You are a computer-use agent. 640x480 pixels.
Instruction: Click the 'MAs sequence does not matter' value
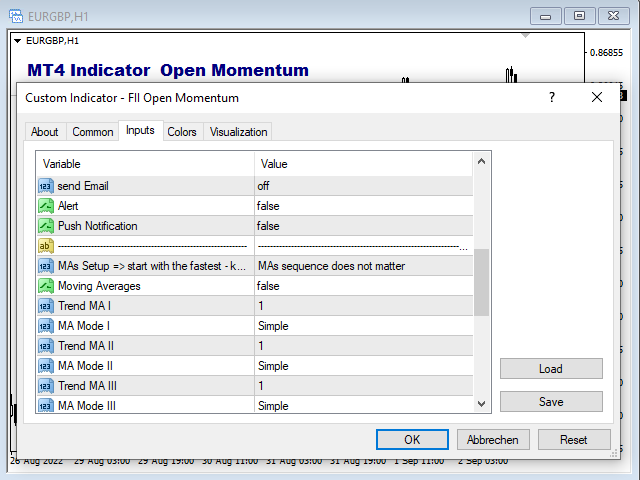click(x=331, y=266)
